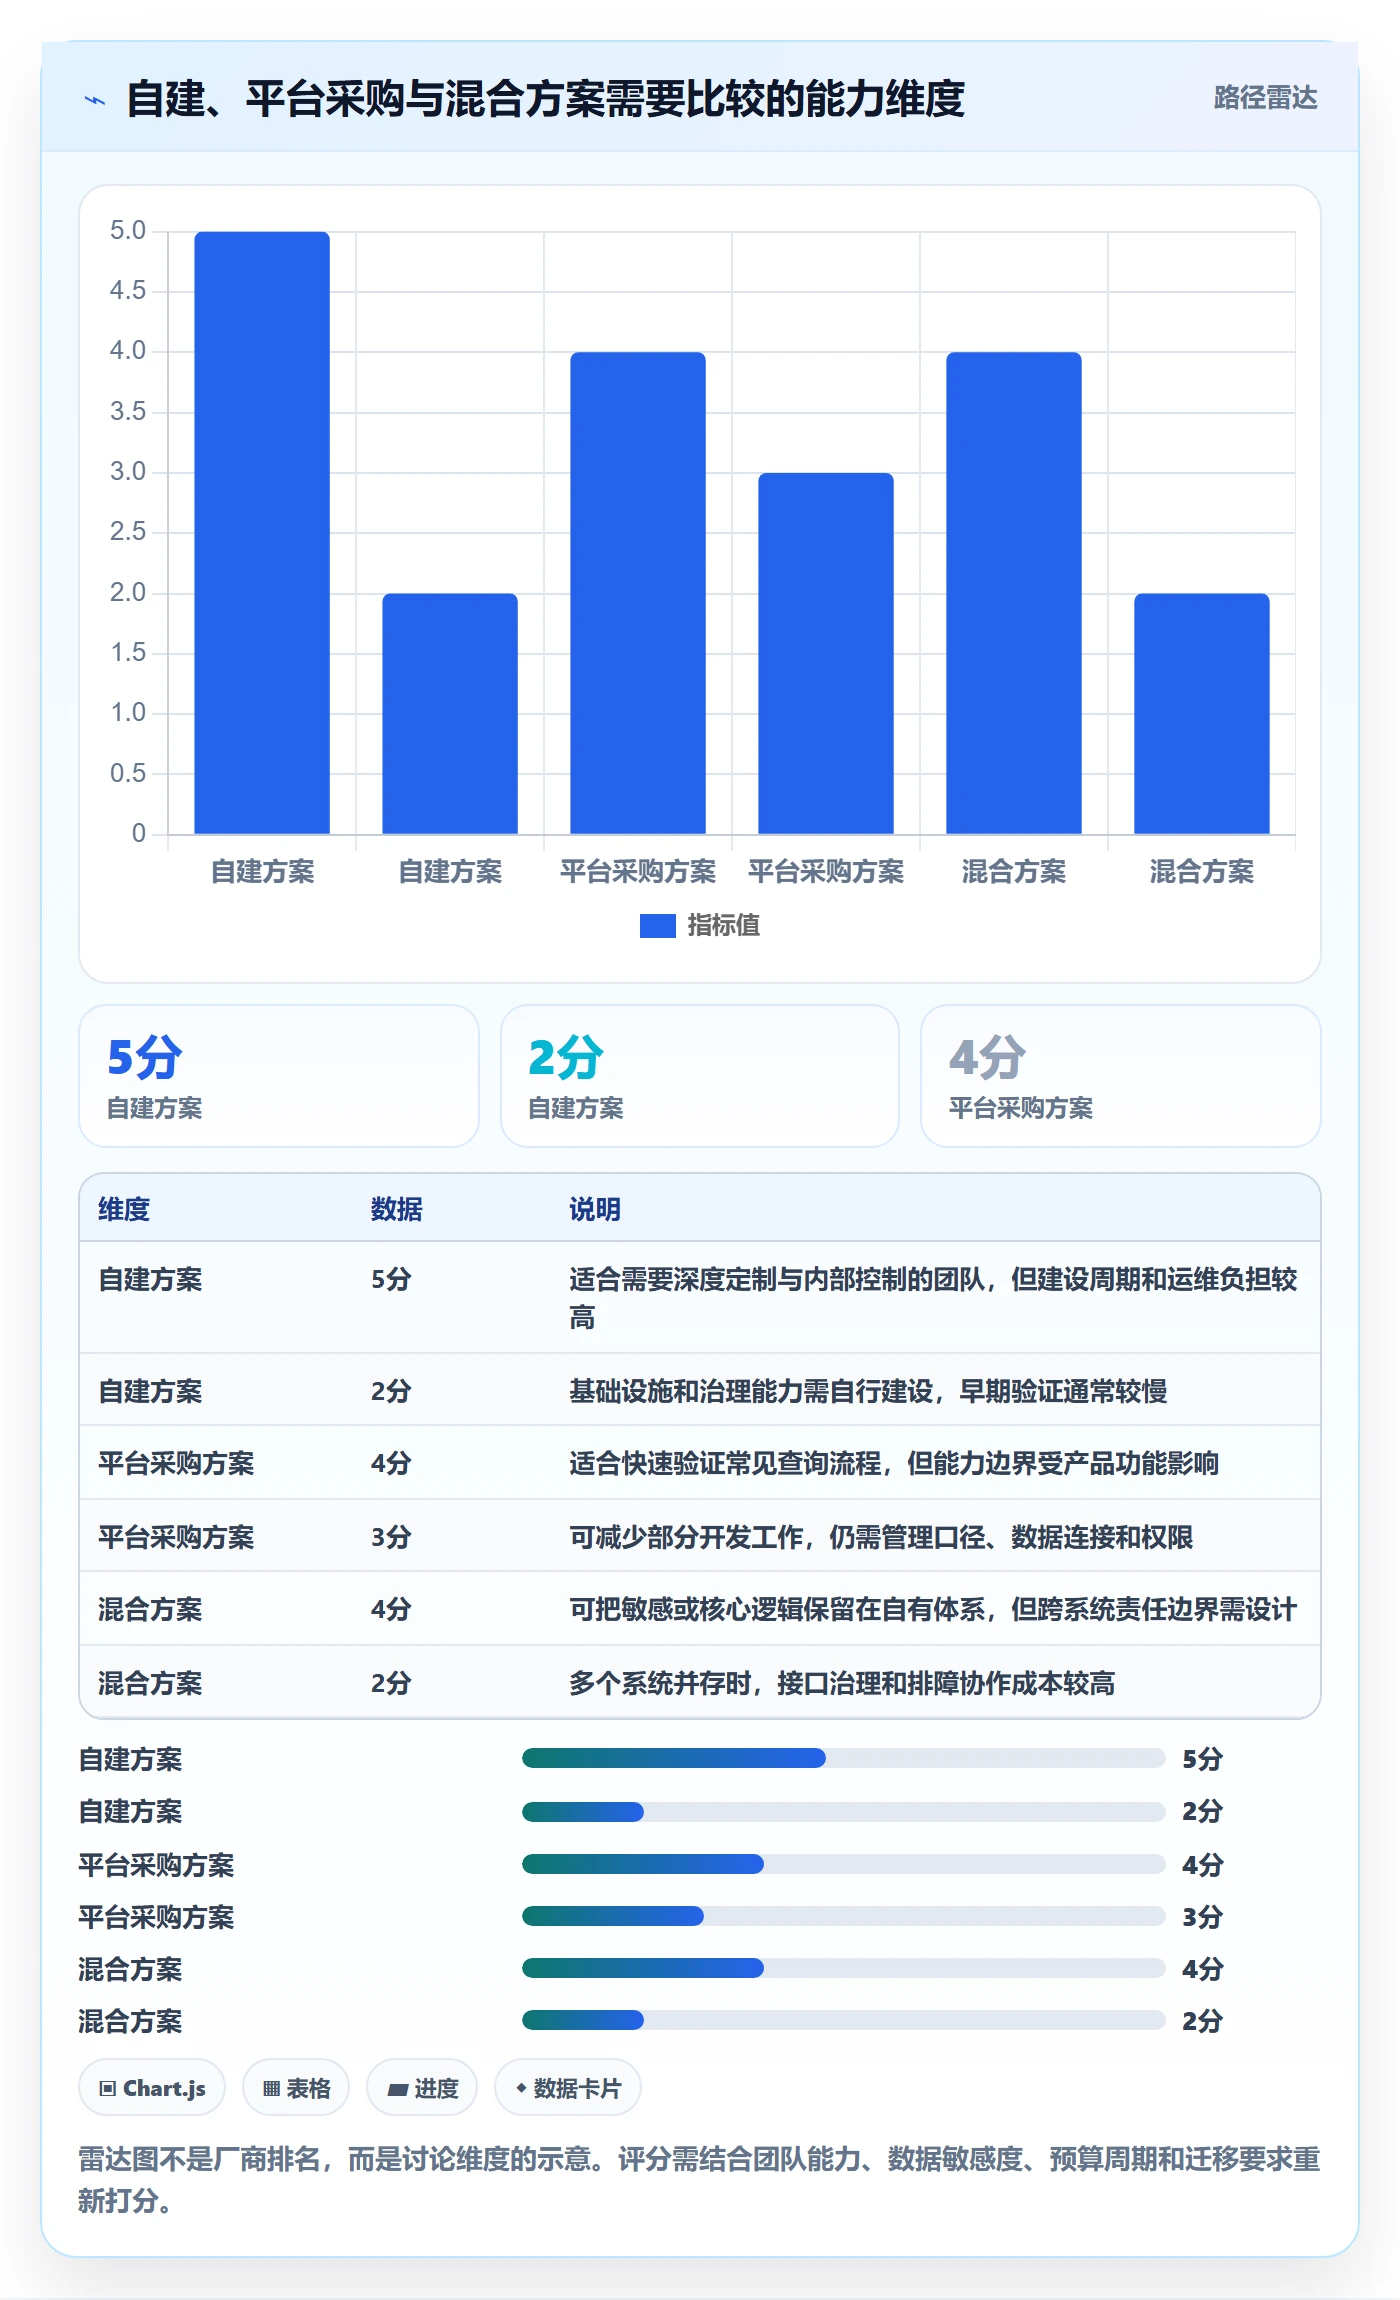Select the Chart.js chip

tap(152, 2088)
